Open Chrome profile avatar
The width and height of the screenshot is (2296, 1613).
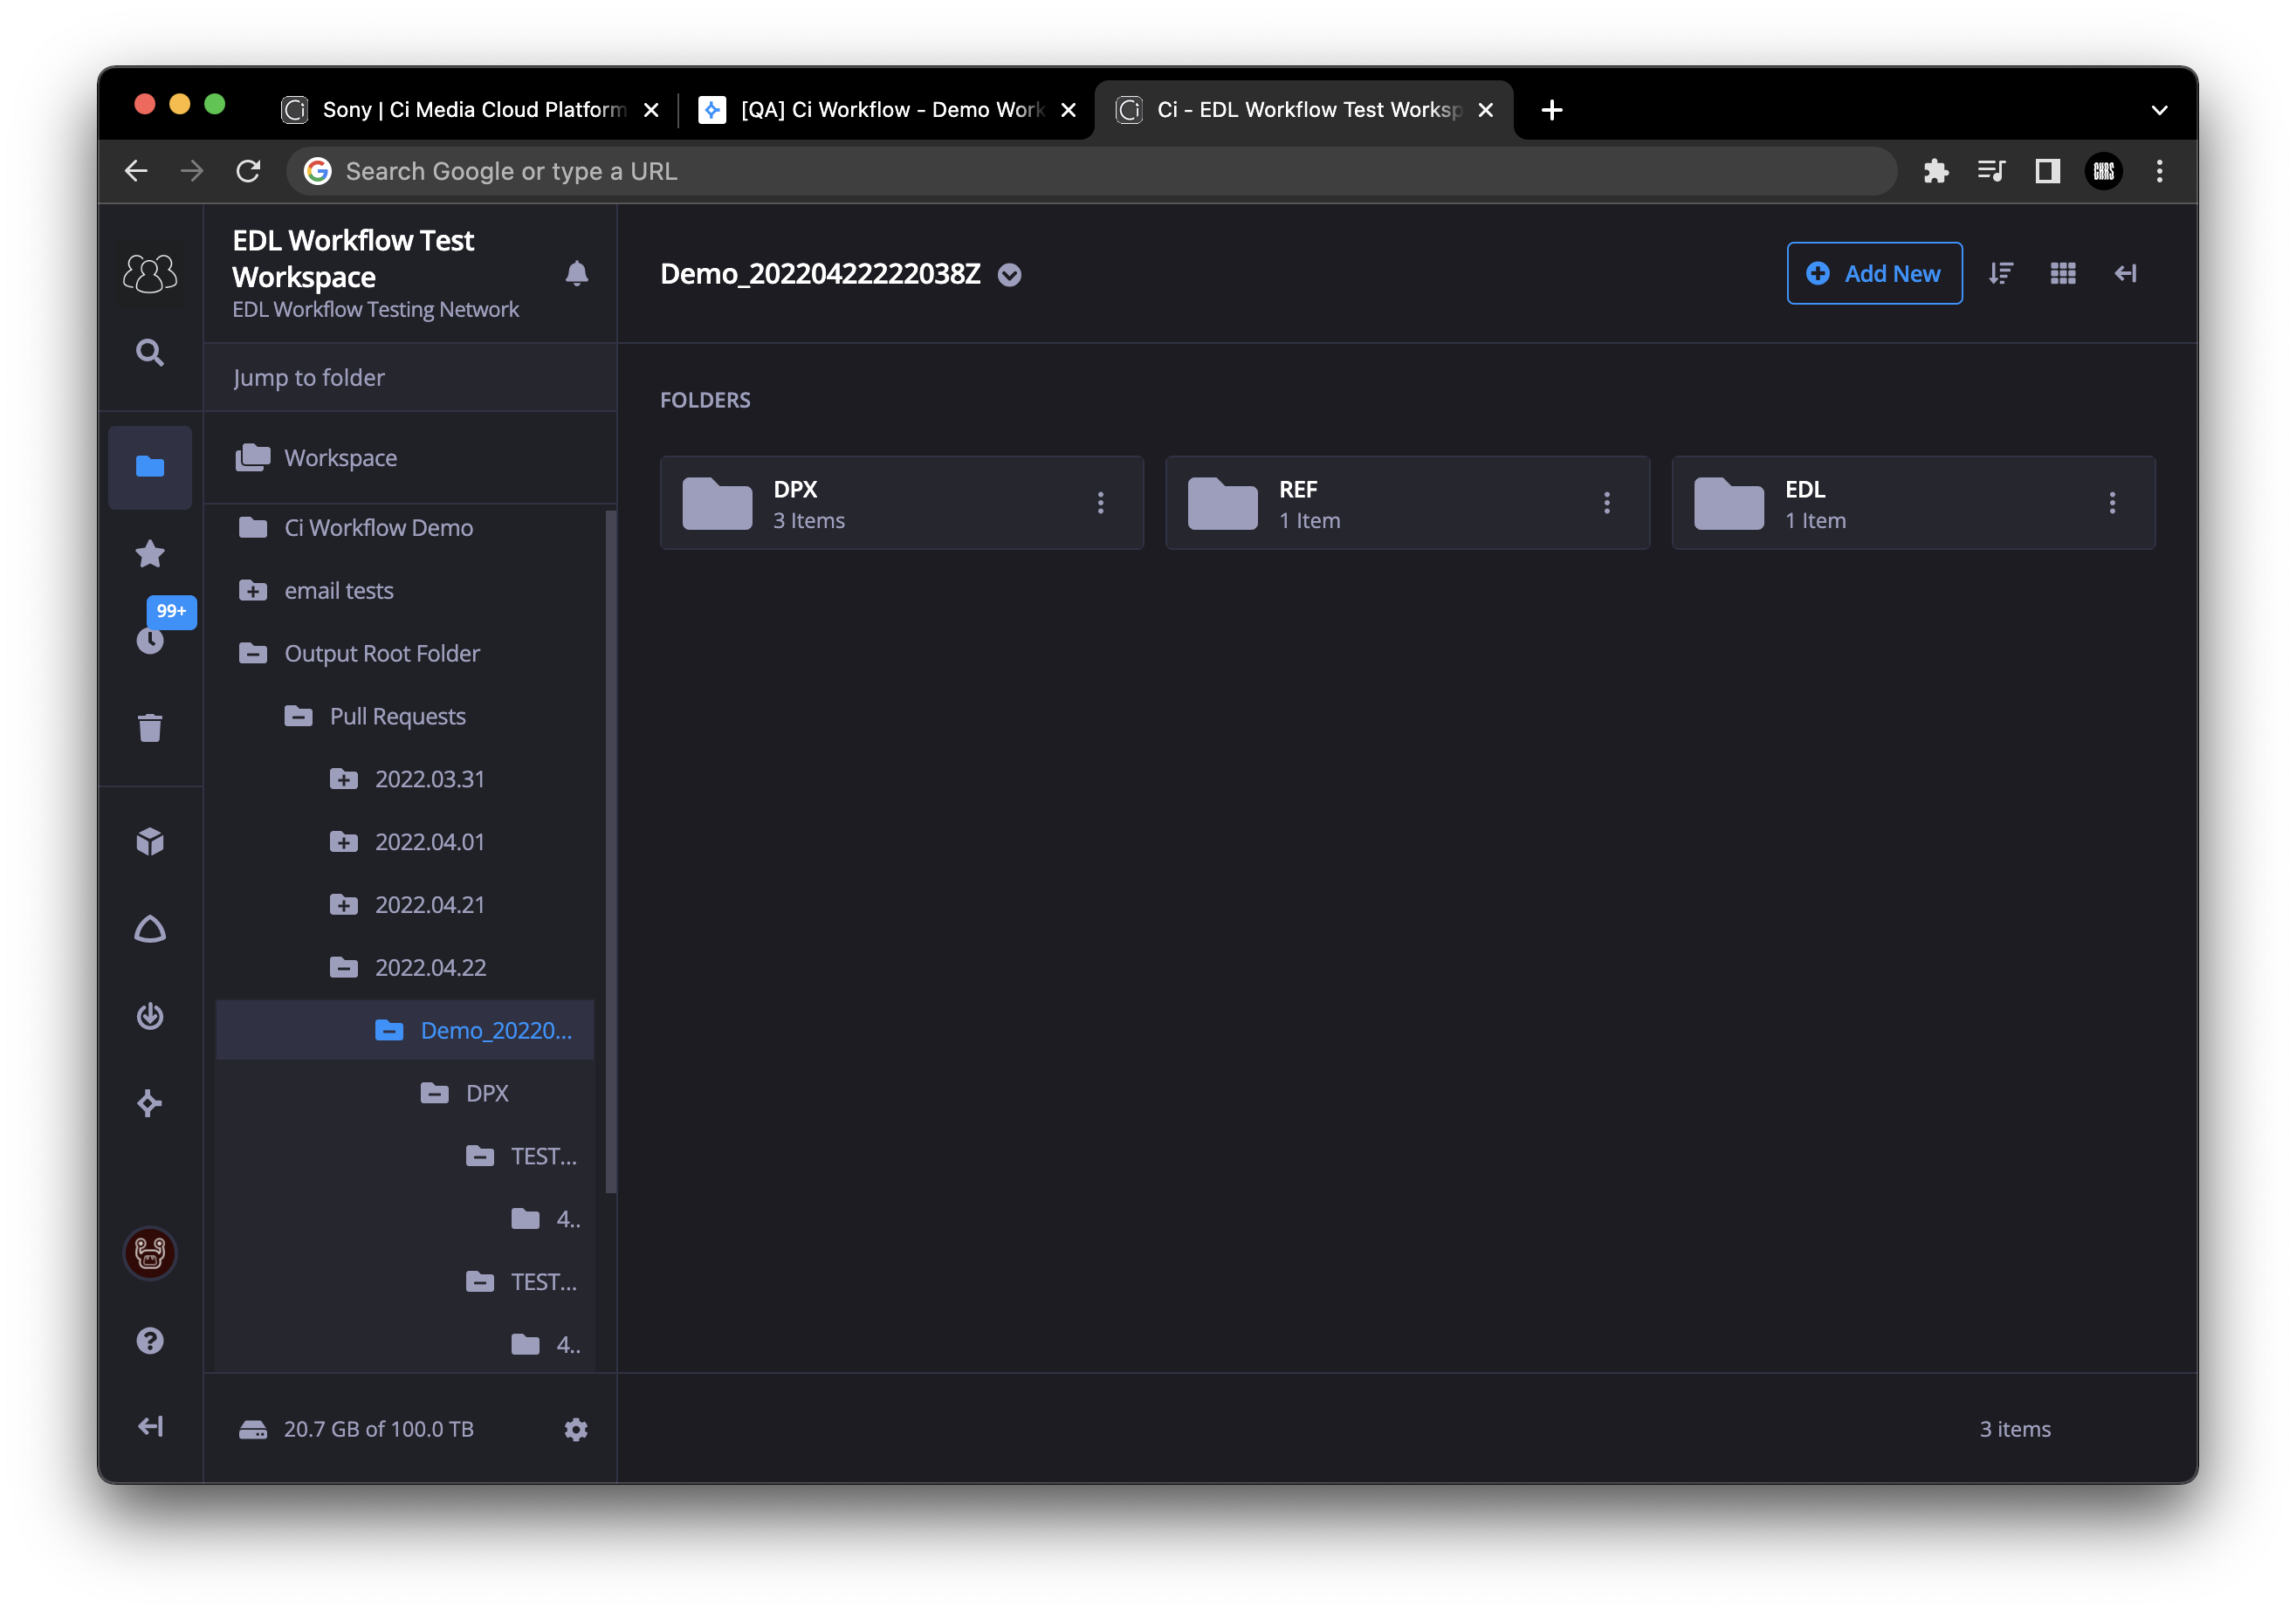(2103, 171)
